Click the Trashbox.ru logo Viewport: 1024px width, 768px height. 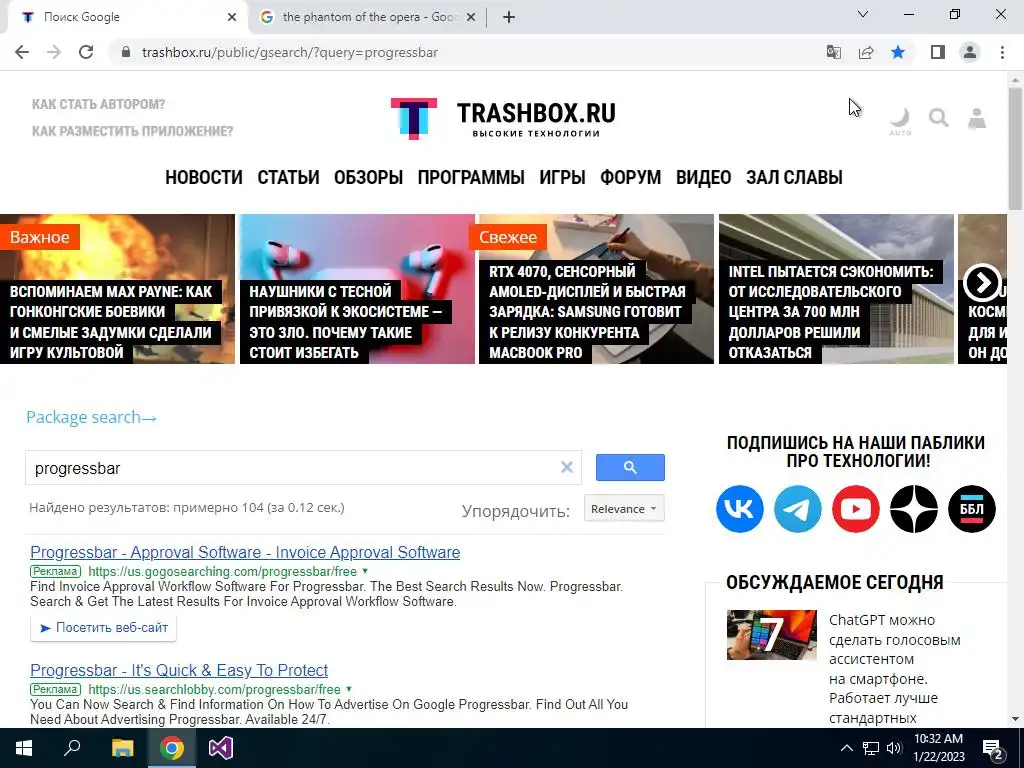click(503, 119)
